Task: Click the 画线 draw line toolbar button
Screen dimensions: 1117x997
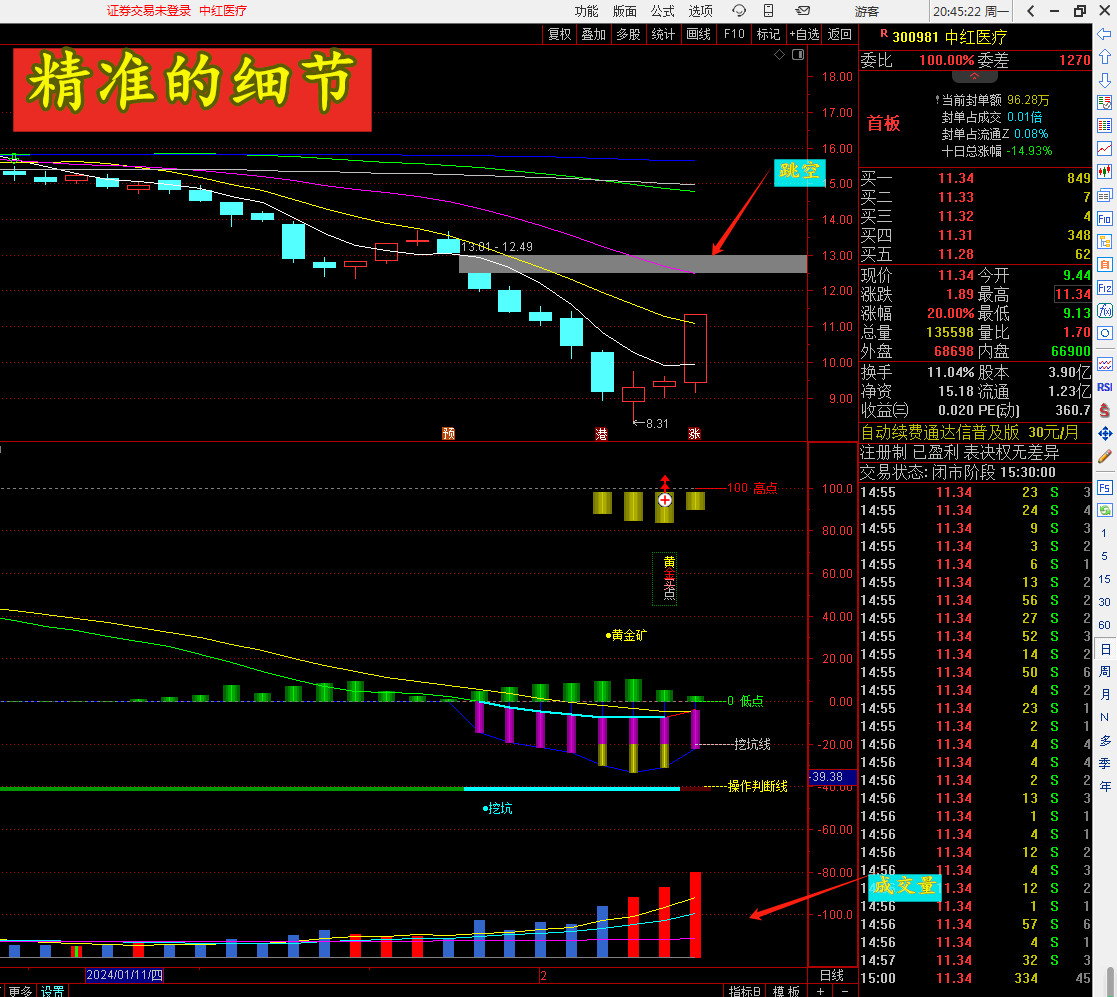Action: [x=698, y=34]
